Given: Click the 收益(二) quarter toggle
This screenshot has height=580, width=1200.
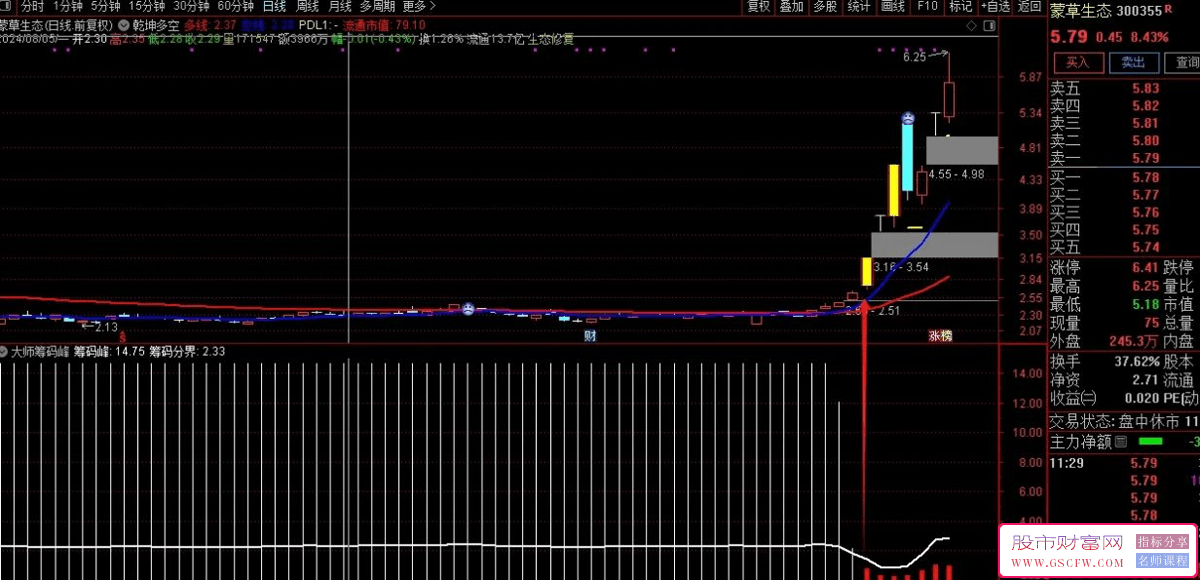Looking at the screenshot, I should [x=1072, y=398].
